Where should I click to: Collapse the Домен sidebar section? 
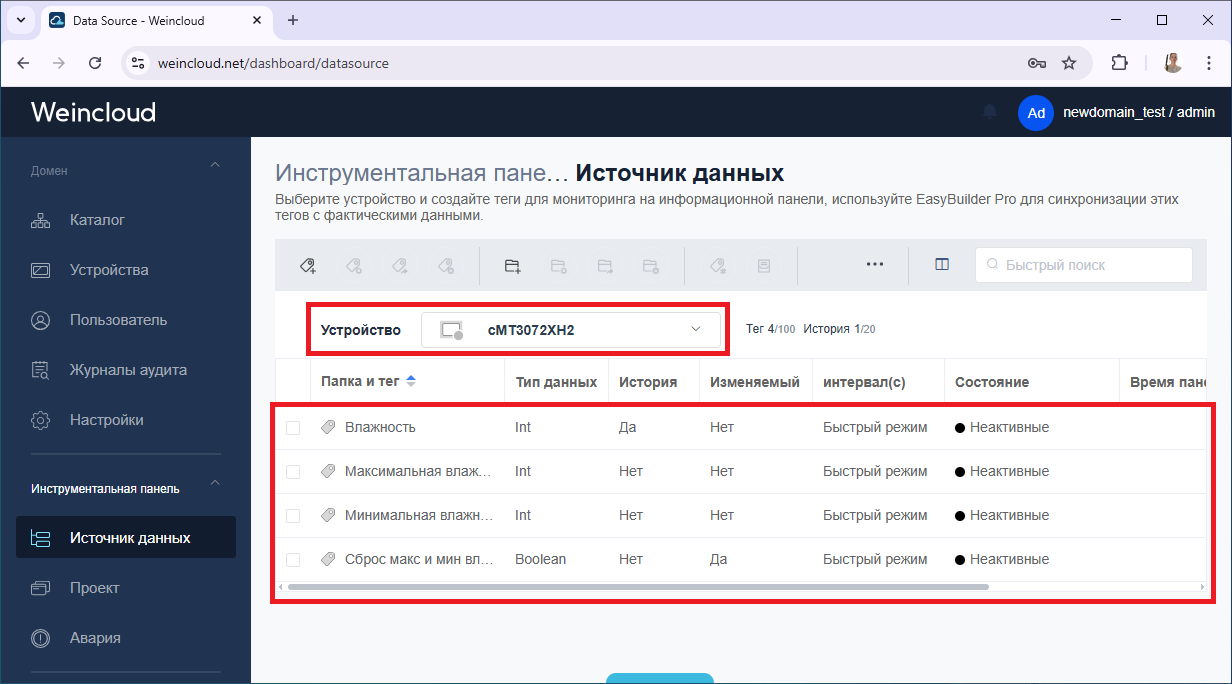coord(214,166)
